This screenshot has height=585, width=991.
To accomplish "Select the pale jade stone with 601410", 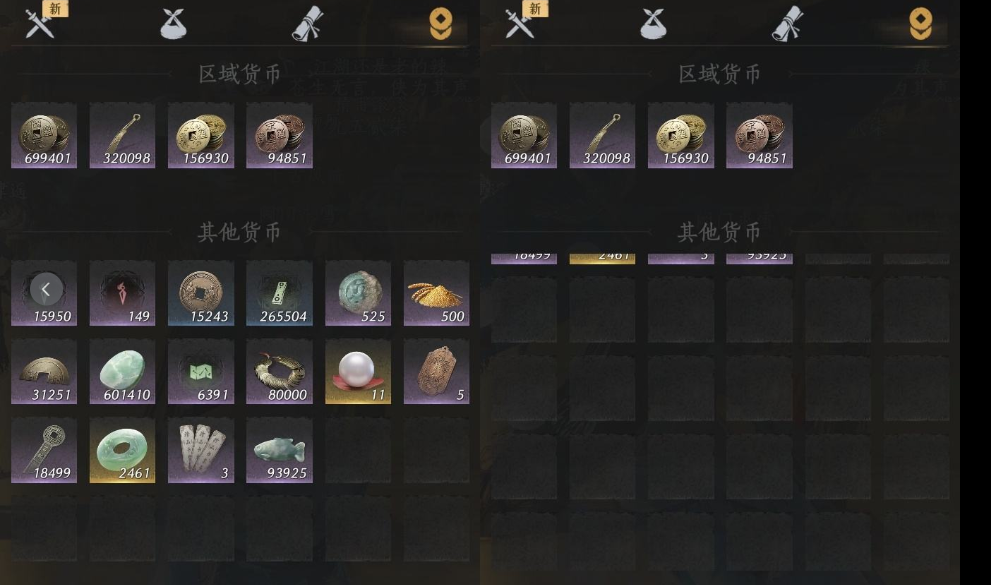I will click(x=123, y=371).
